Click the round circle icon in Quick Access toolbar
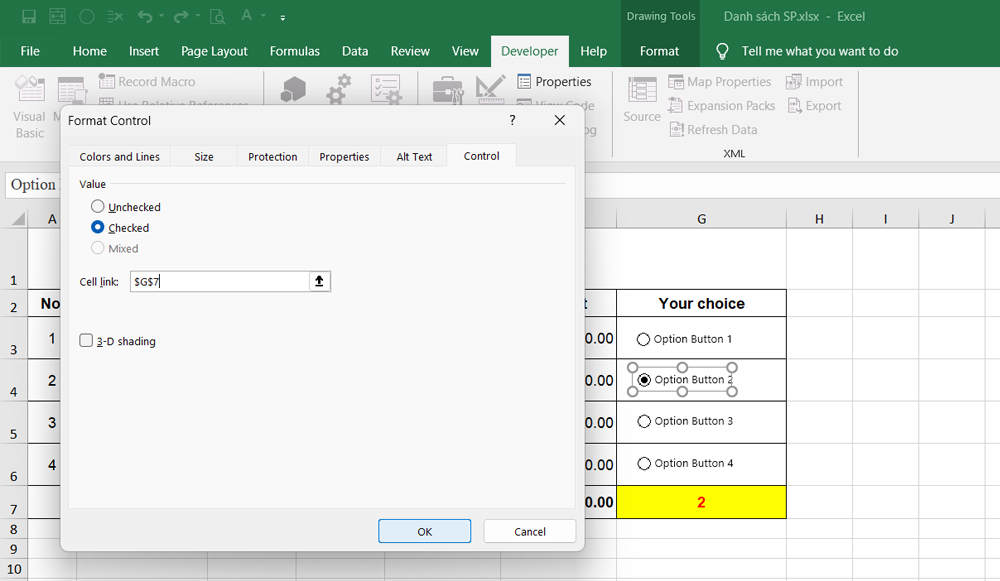This screenshot has height=581, width=1000. coord(87,17)
